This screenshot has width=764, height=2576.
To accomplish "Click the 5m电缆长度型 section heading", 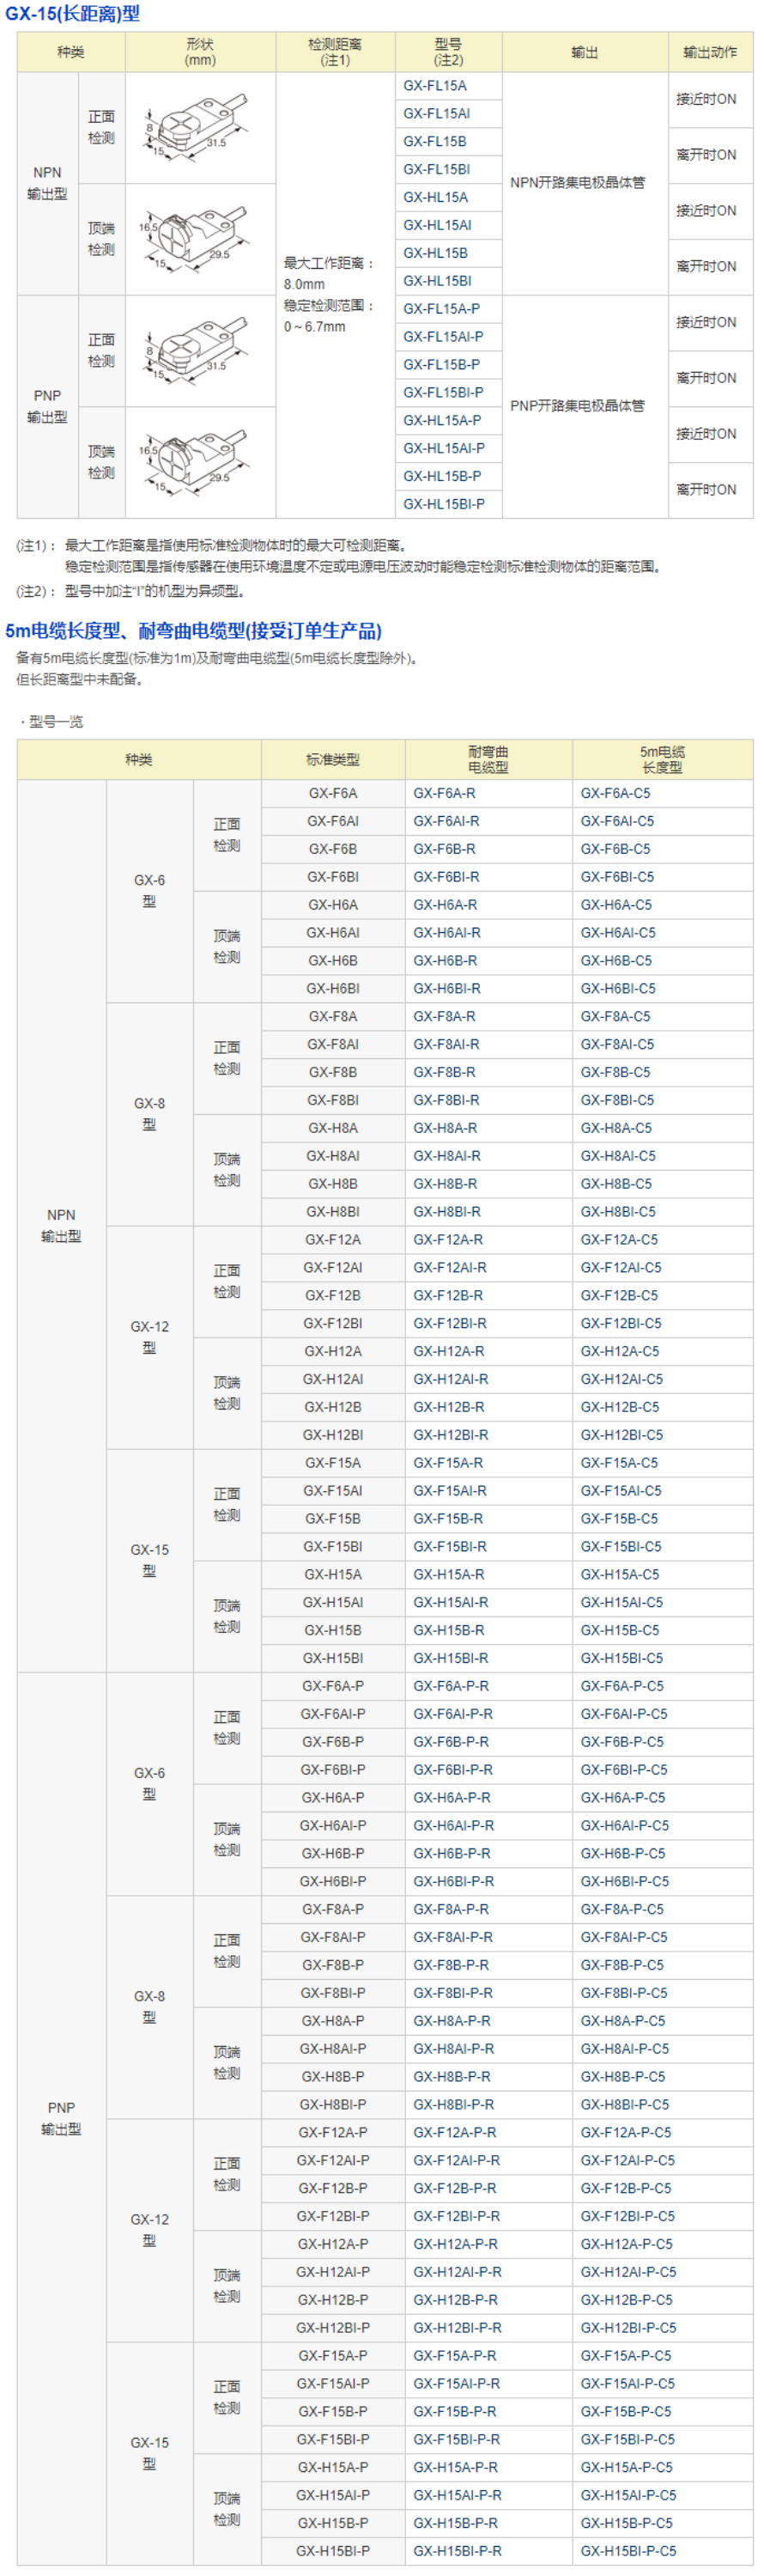I will [193, 630].
